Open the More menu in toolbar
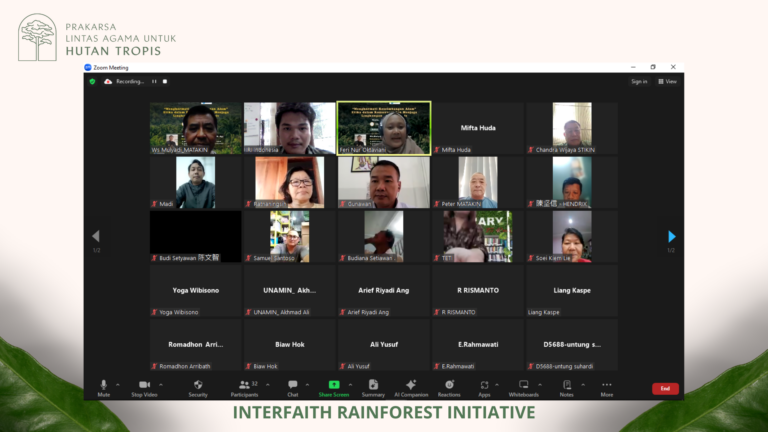The height and width of the screenshot is (432, 768). pos(606,386)
